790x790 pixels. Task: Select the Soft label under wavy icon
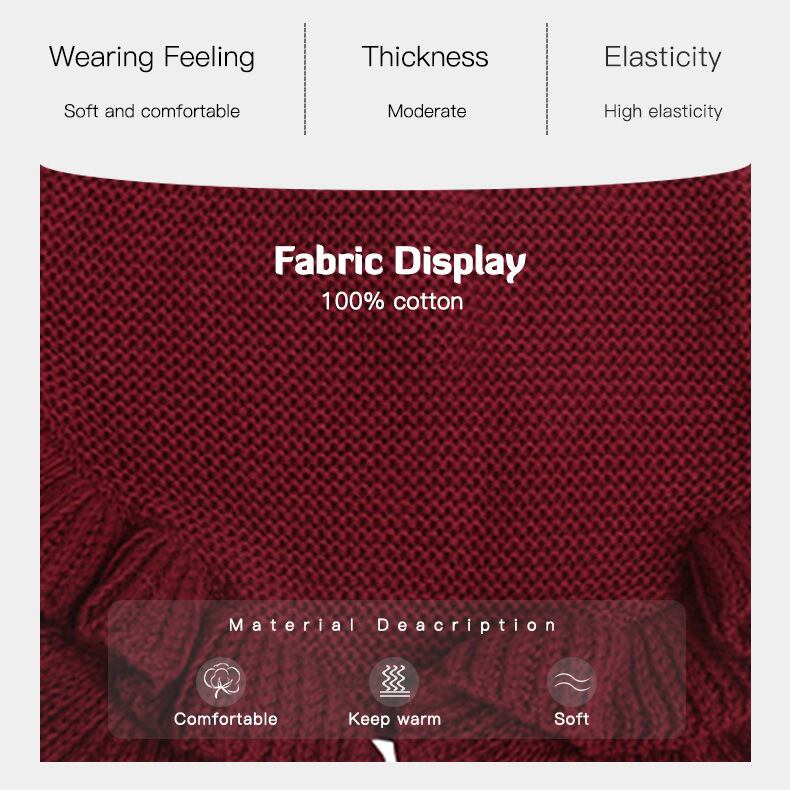571,719
